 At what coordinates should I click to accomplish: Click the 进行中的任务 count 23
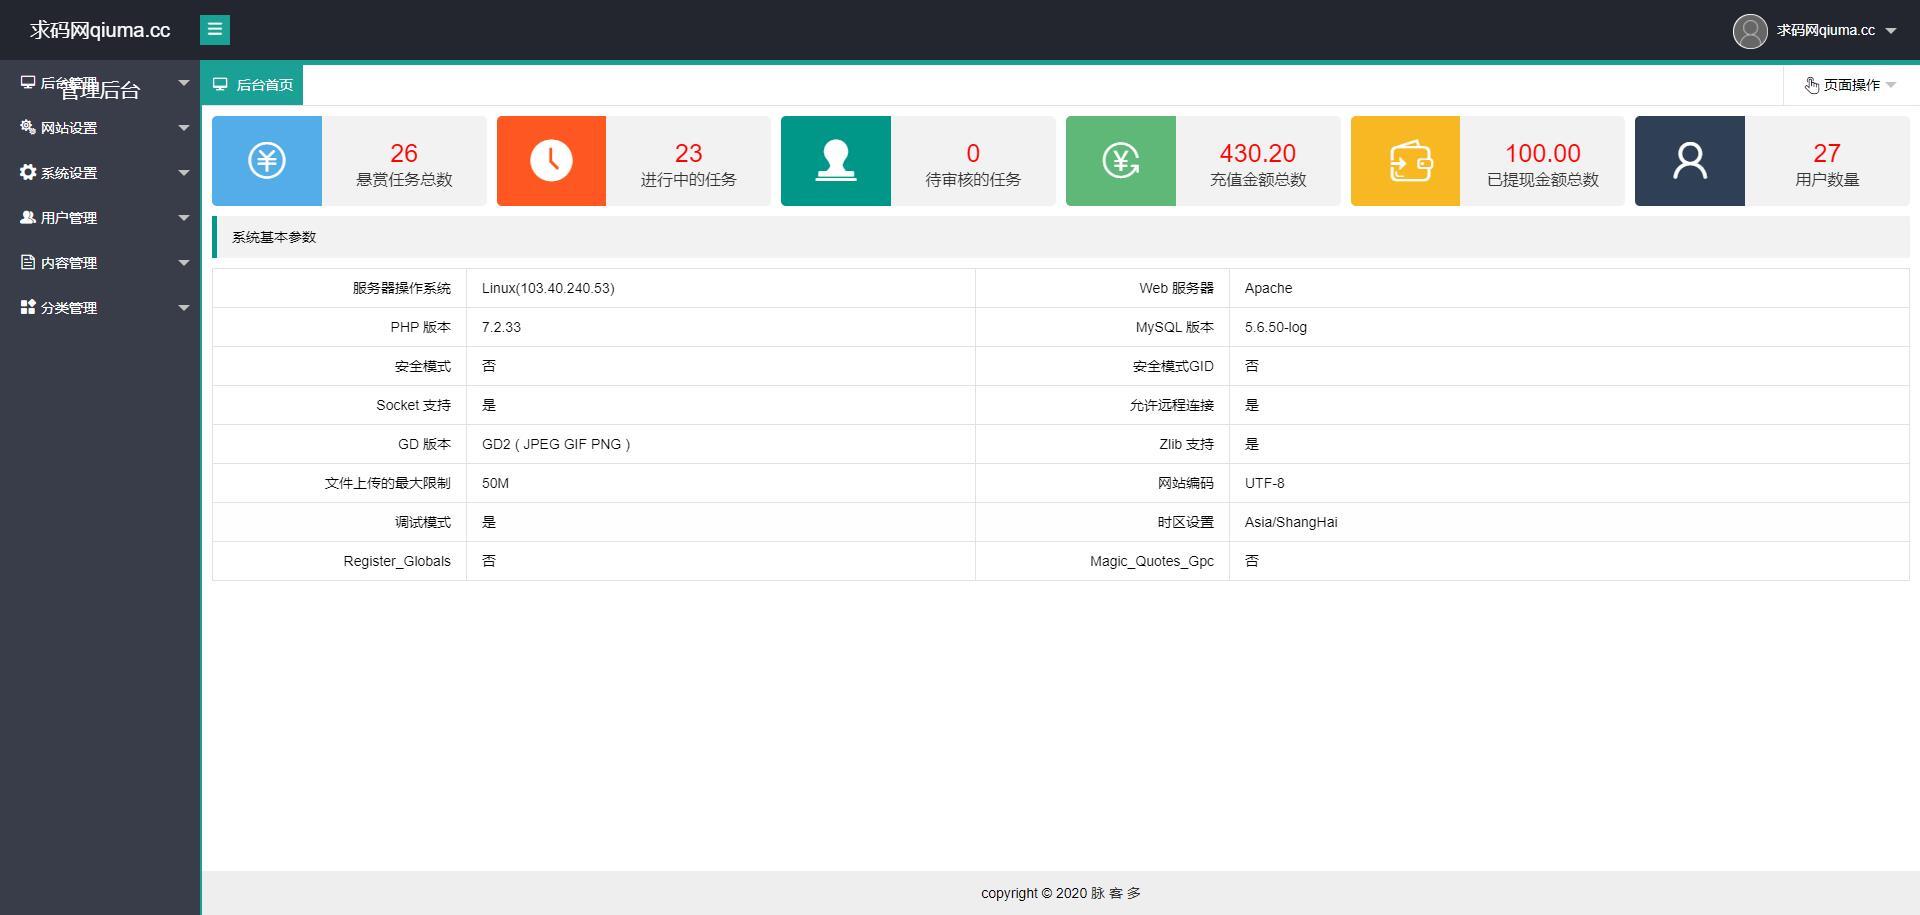pos(688,153)
